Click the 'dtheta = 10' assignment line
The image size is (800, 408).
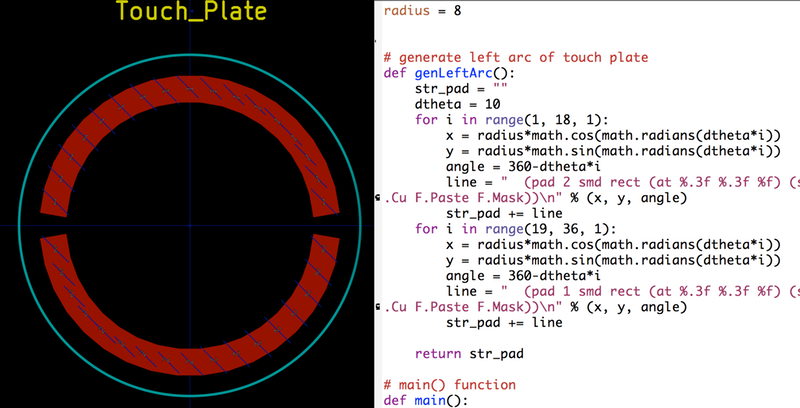point(457,104)
